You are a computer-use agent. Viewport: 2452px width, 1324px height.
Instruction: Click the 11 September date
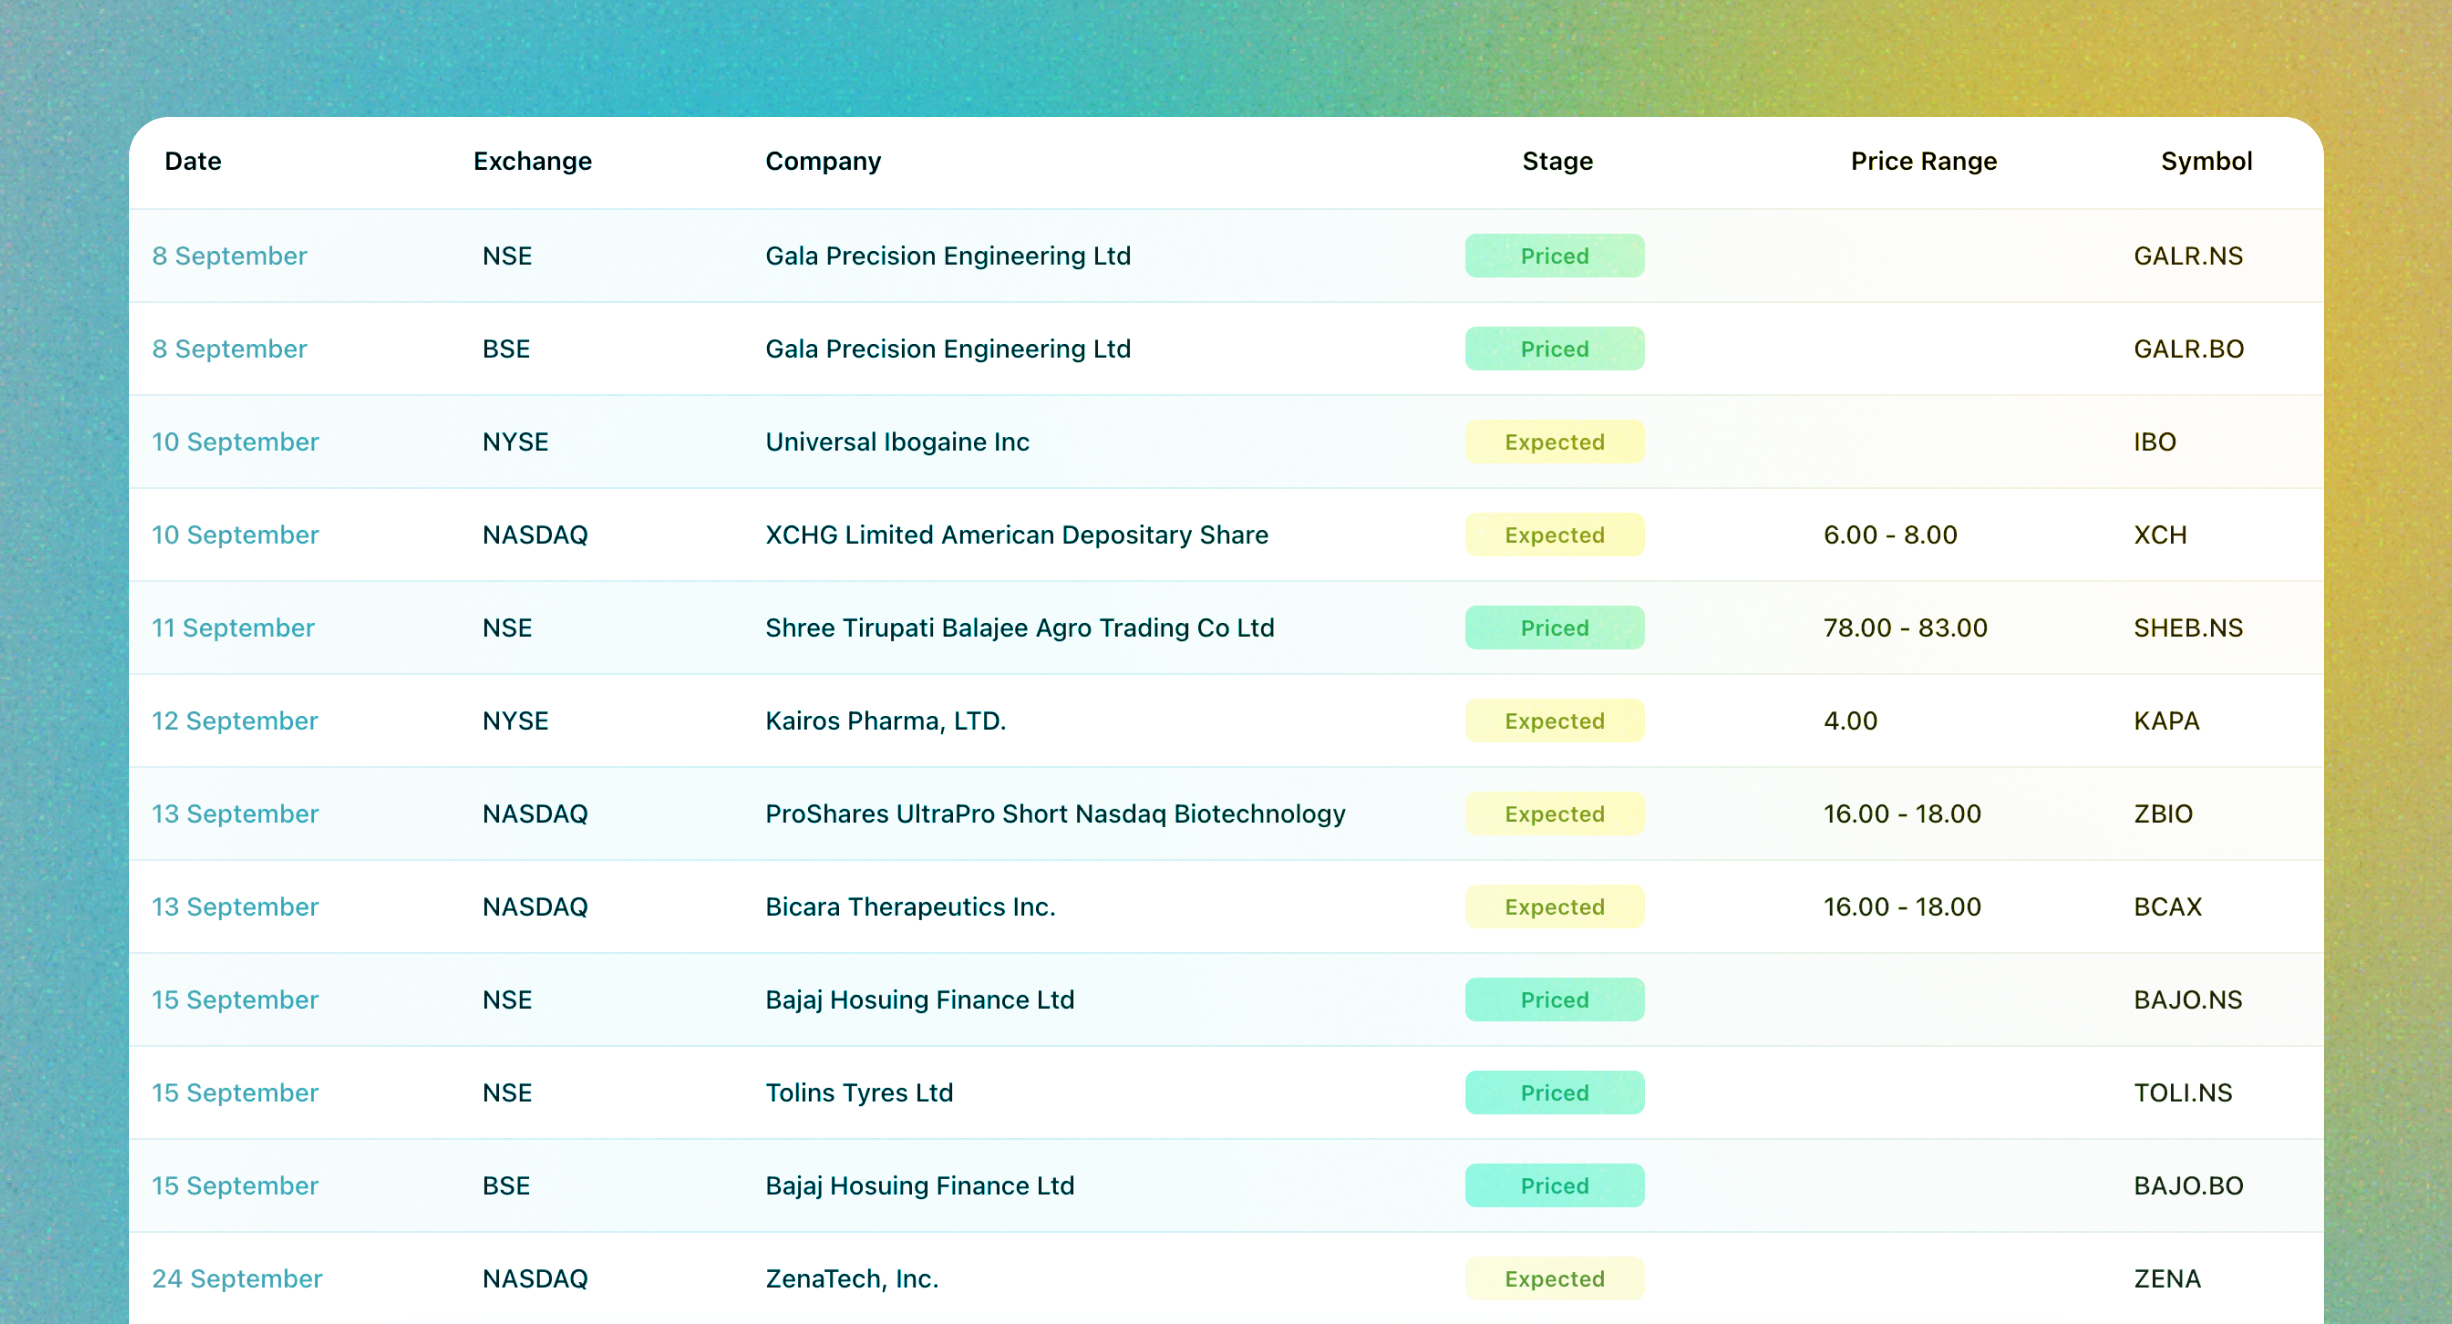click(x=233, y=628)
